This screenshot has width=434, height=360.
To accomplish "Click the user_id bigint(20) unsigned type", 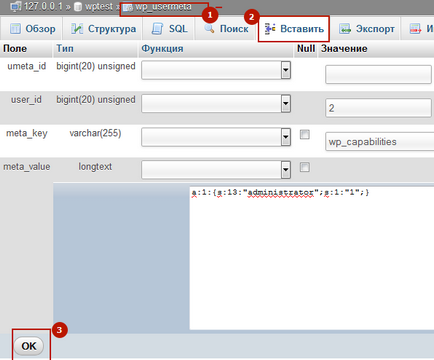I will 96,100.
